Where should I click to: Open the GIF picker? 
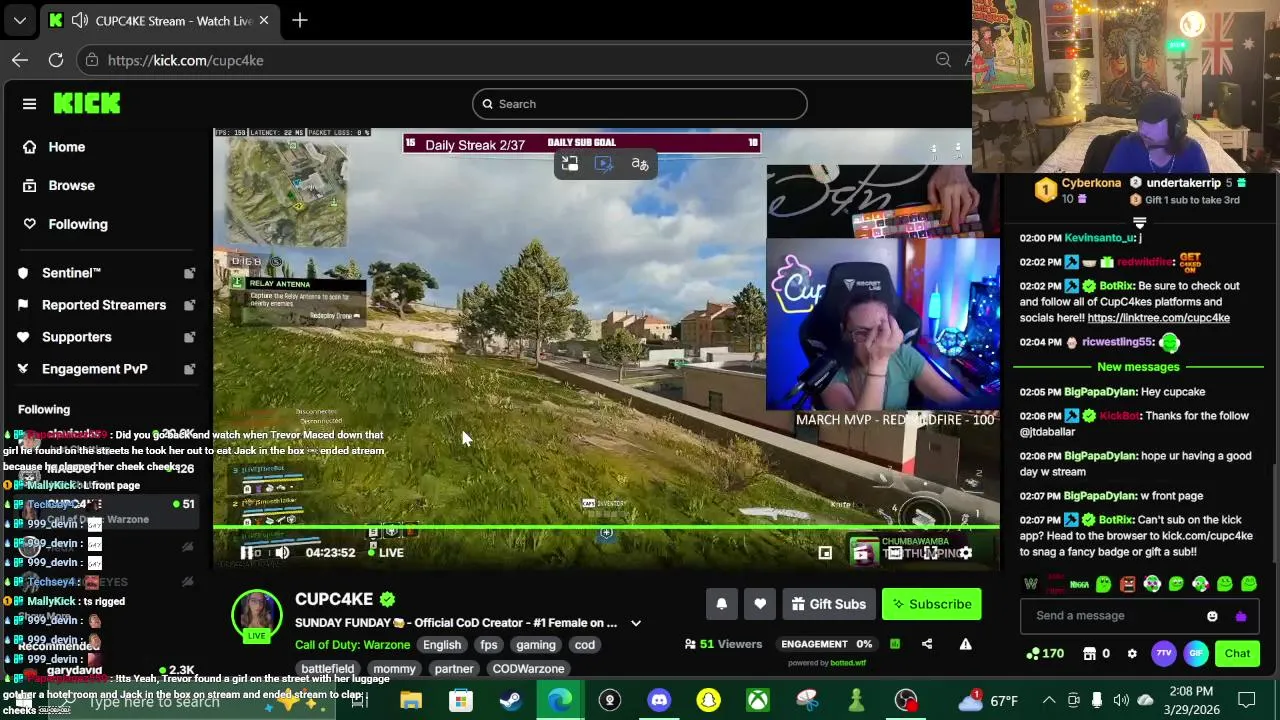[x=1196, y=654]
